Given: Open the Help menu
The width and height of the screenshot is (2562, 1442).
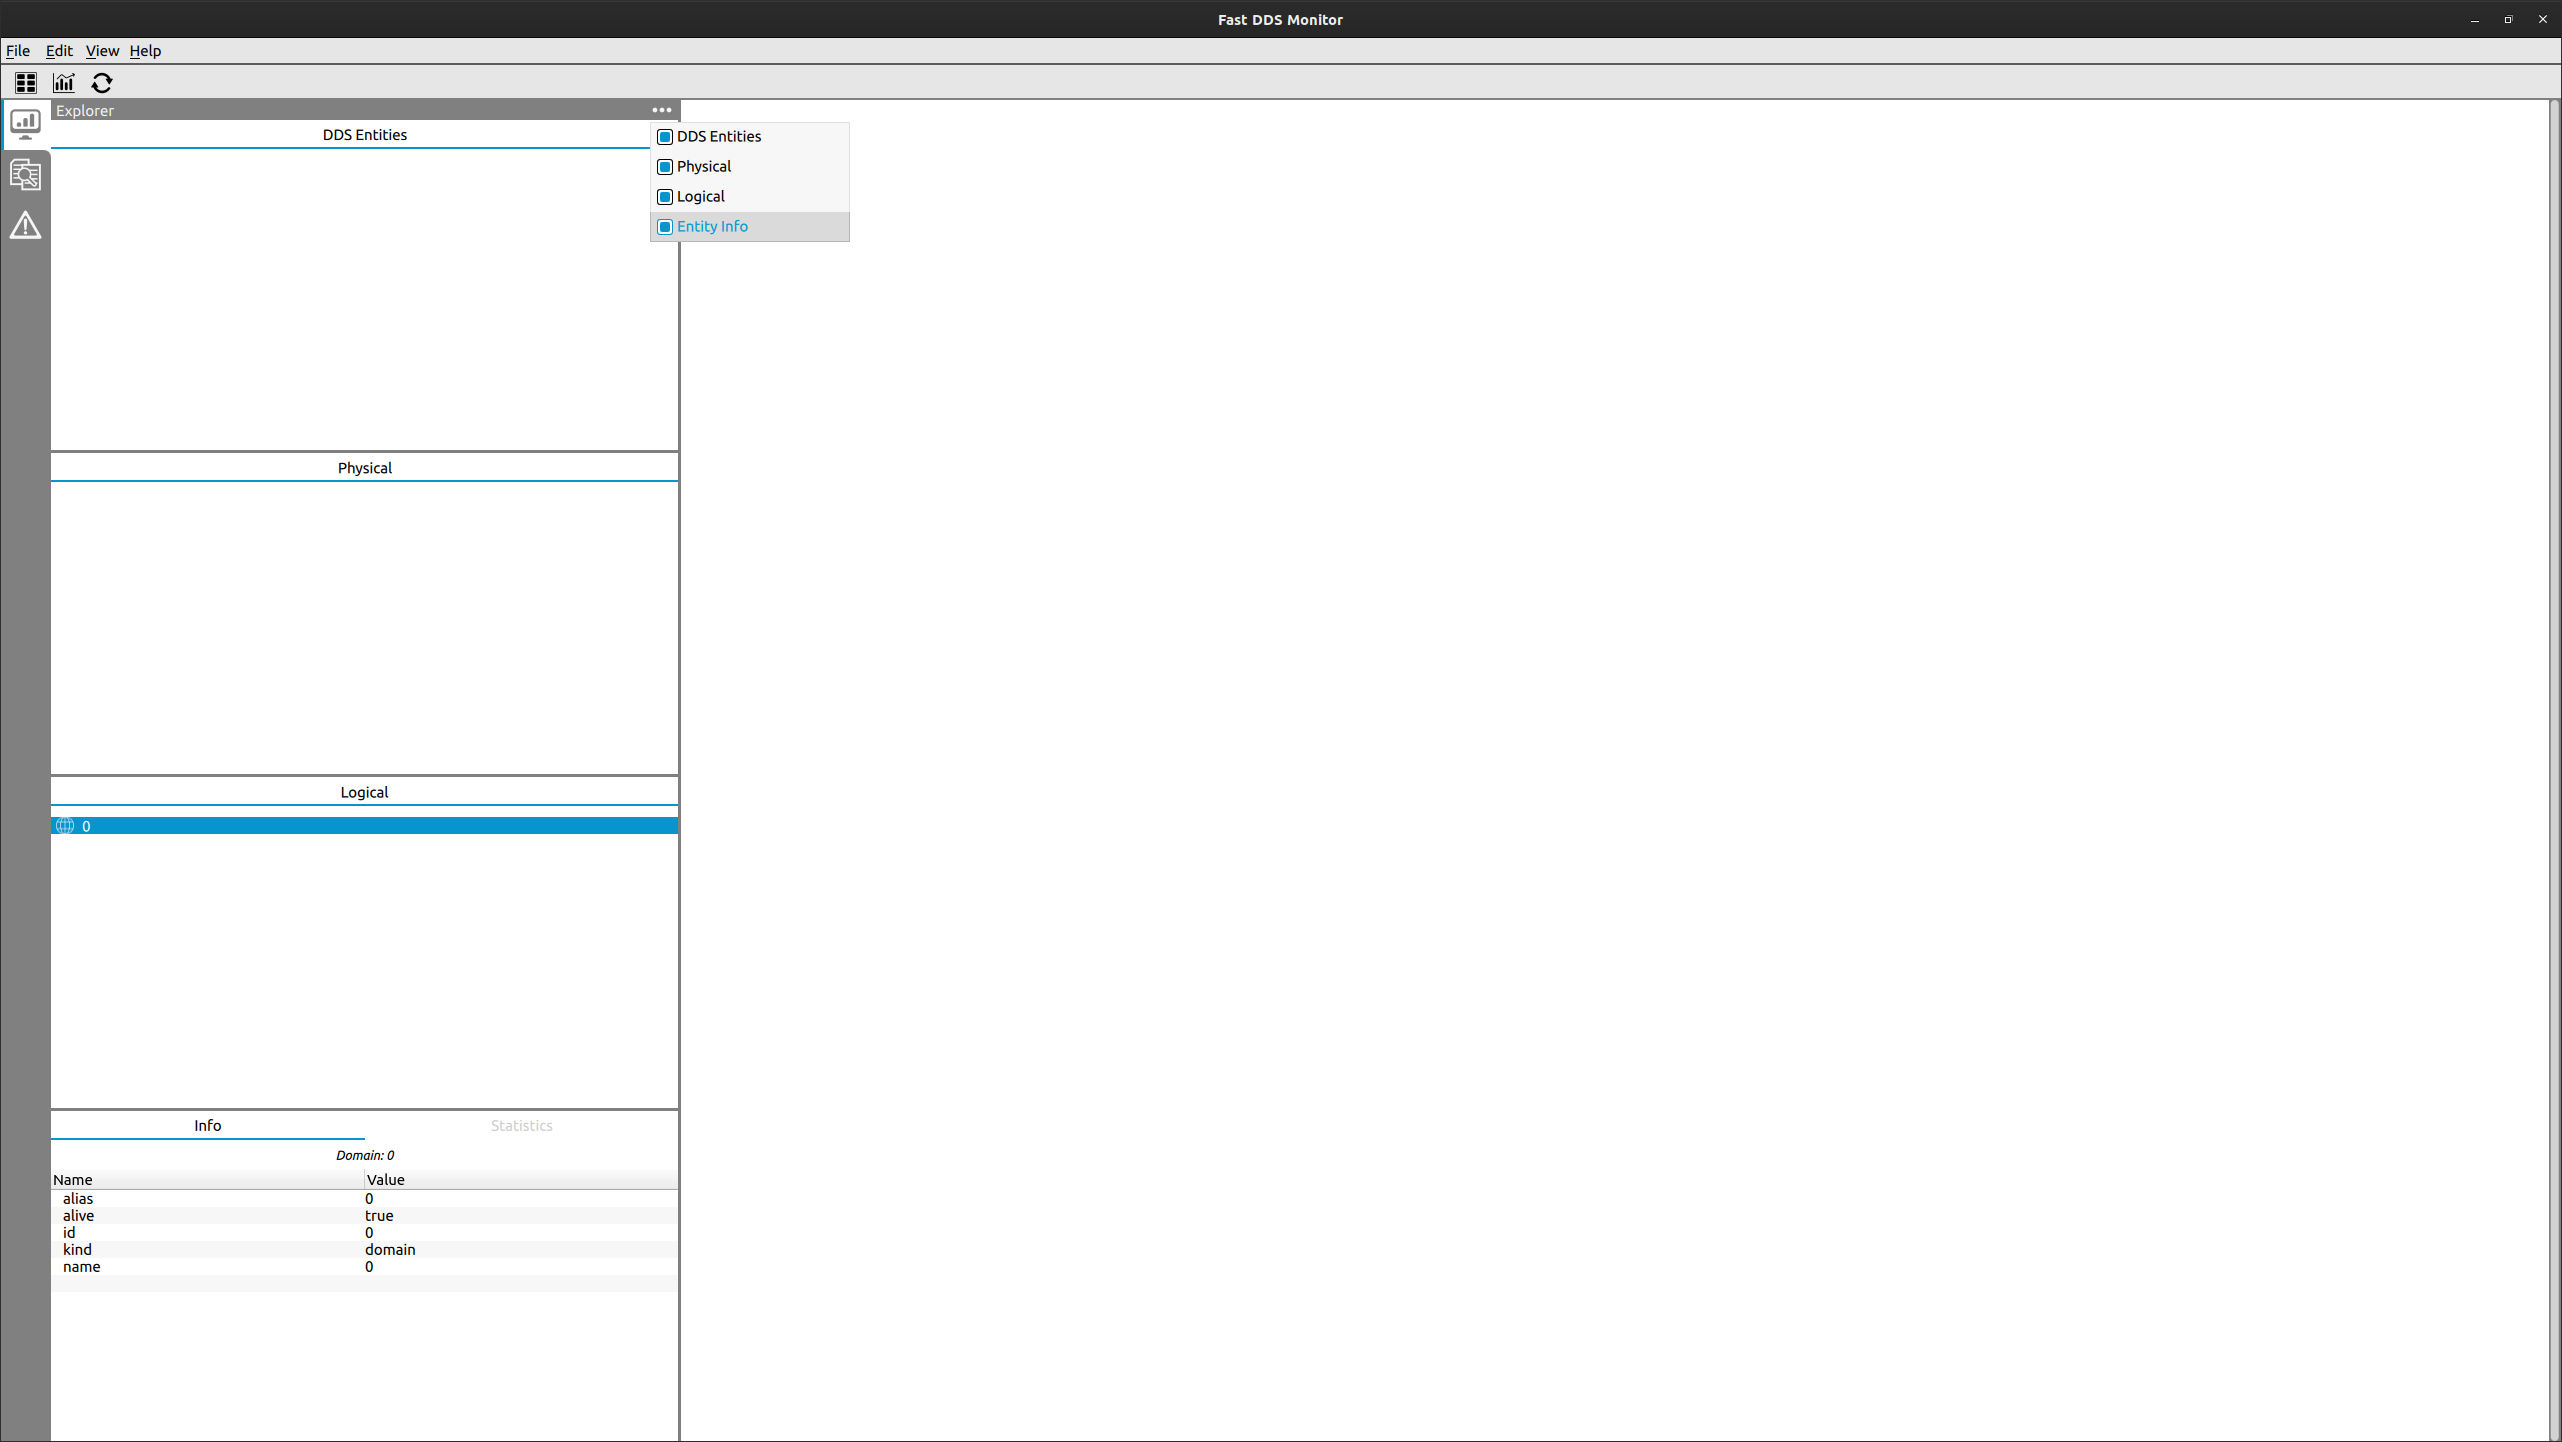Looking at the screenshot, I should [x=145, y=51].
